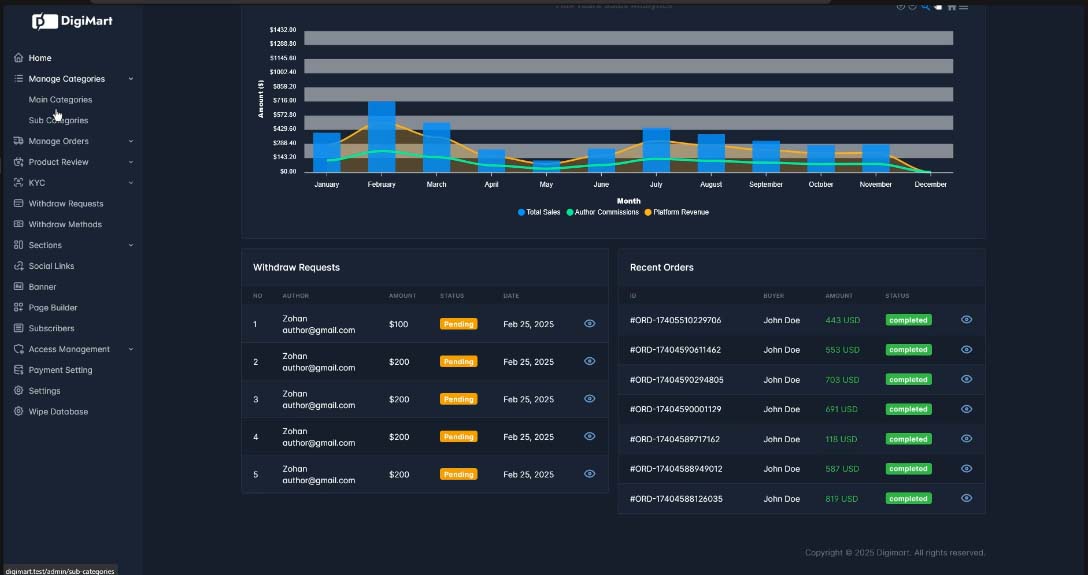The image size is (1088, 575).
Task: Click the Wipe Database sidebar item
Action: click(58, 412)
